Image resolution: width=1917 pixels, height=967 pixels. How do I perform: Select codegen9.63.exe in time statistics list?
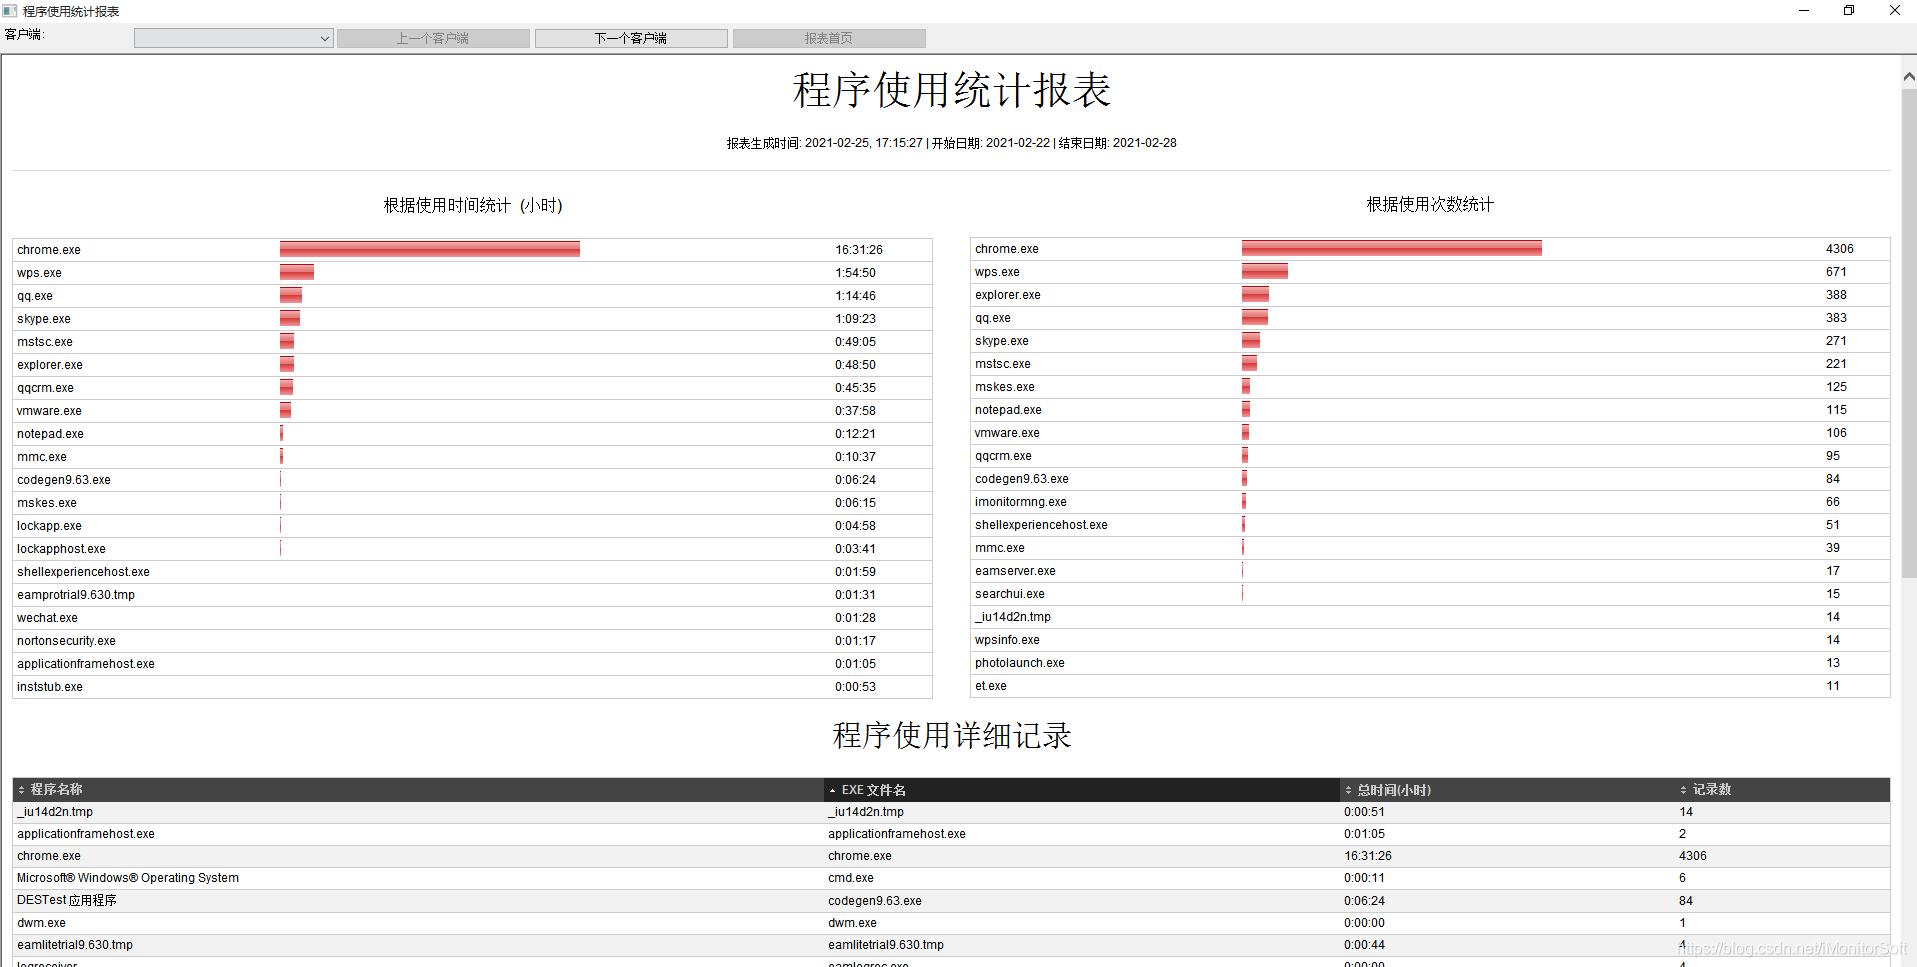64,480
